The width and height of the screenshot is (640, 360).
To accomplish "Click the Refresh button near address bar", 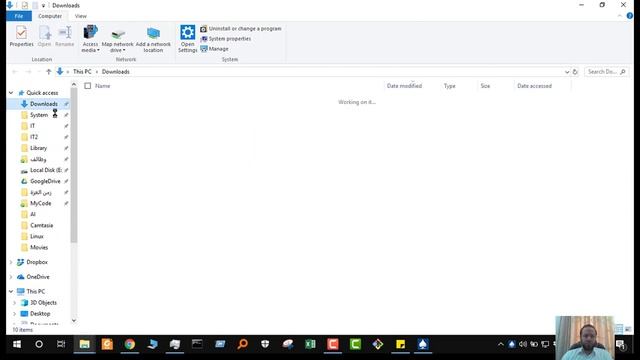I will pyautogui.click(x=575, y=72).
